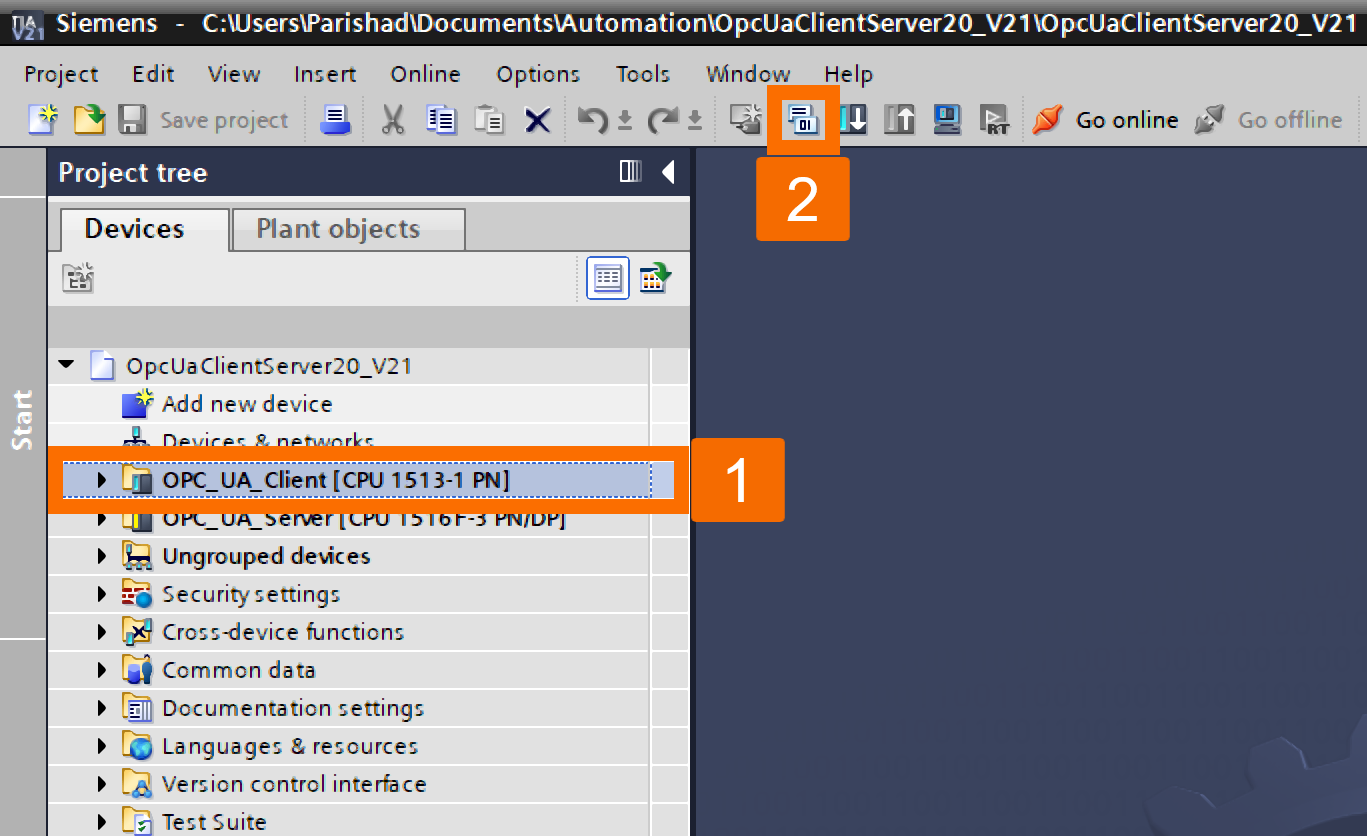Click the Open project toolbar icon

tap(90, 120)
